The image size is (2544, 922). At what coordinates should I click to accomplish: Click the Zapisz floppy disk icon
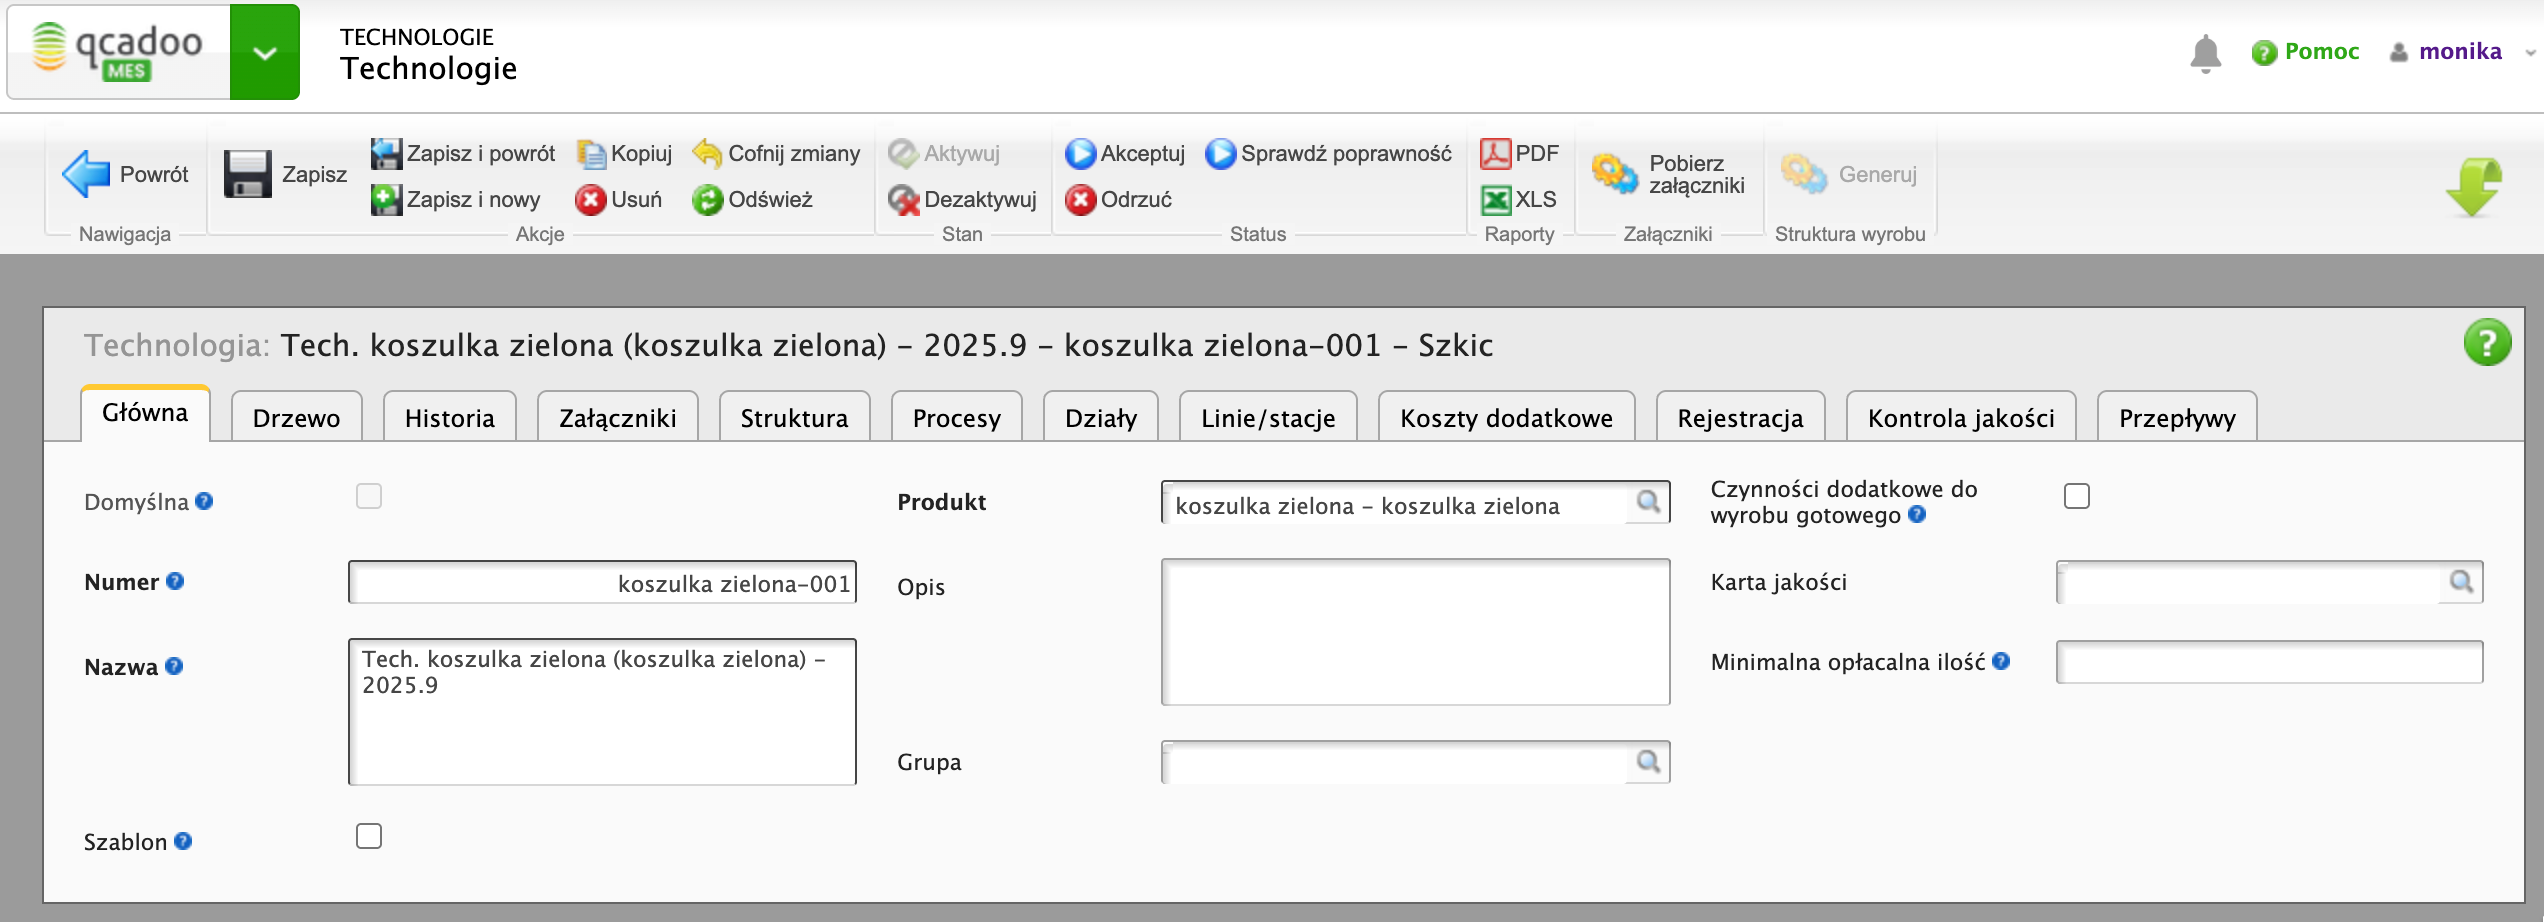247,174
